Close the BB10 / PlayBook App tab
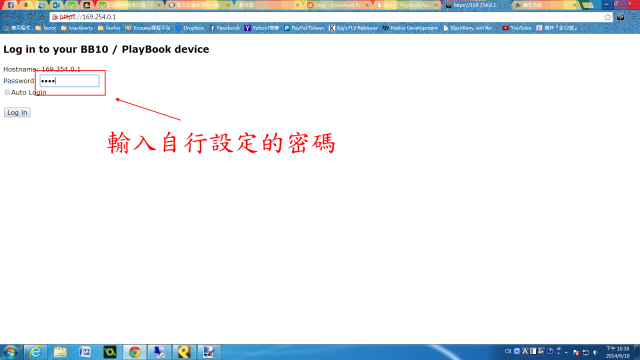Screen dimensions: 640x360 436,5
